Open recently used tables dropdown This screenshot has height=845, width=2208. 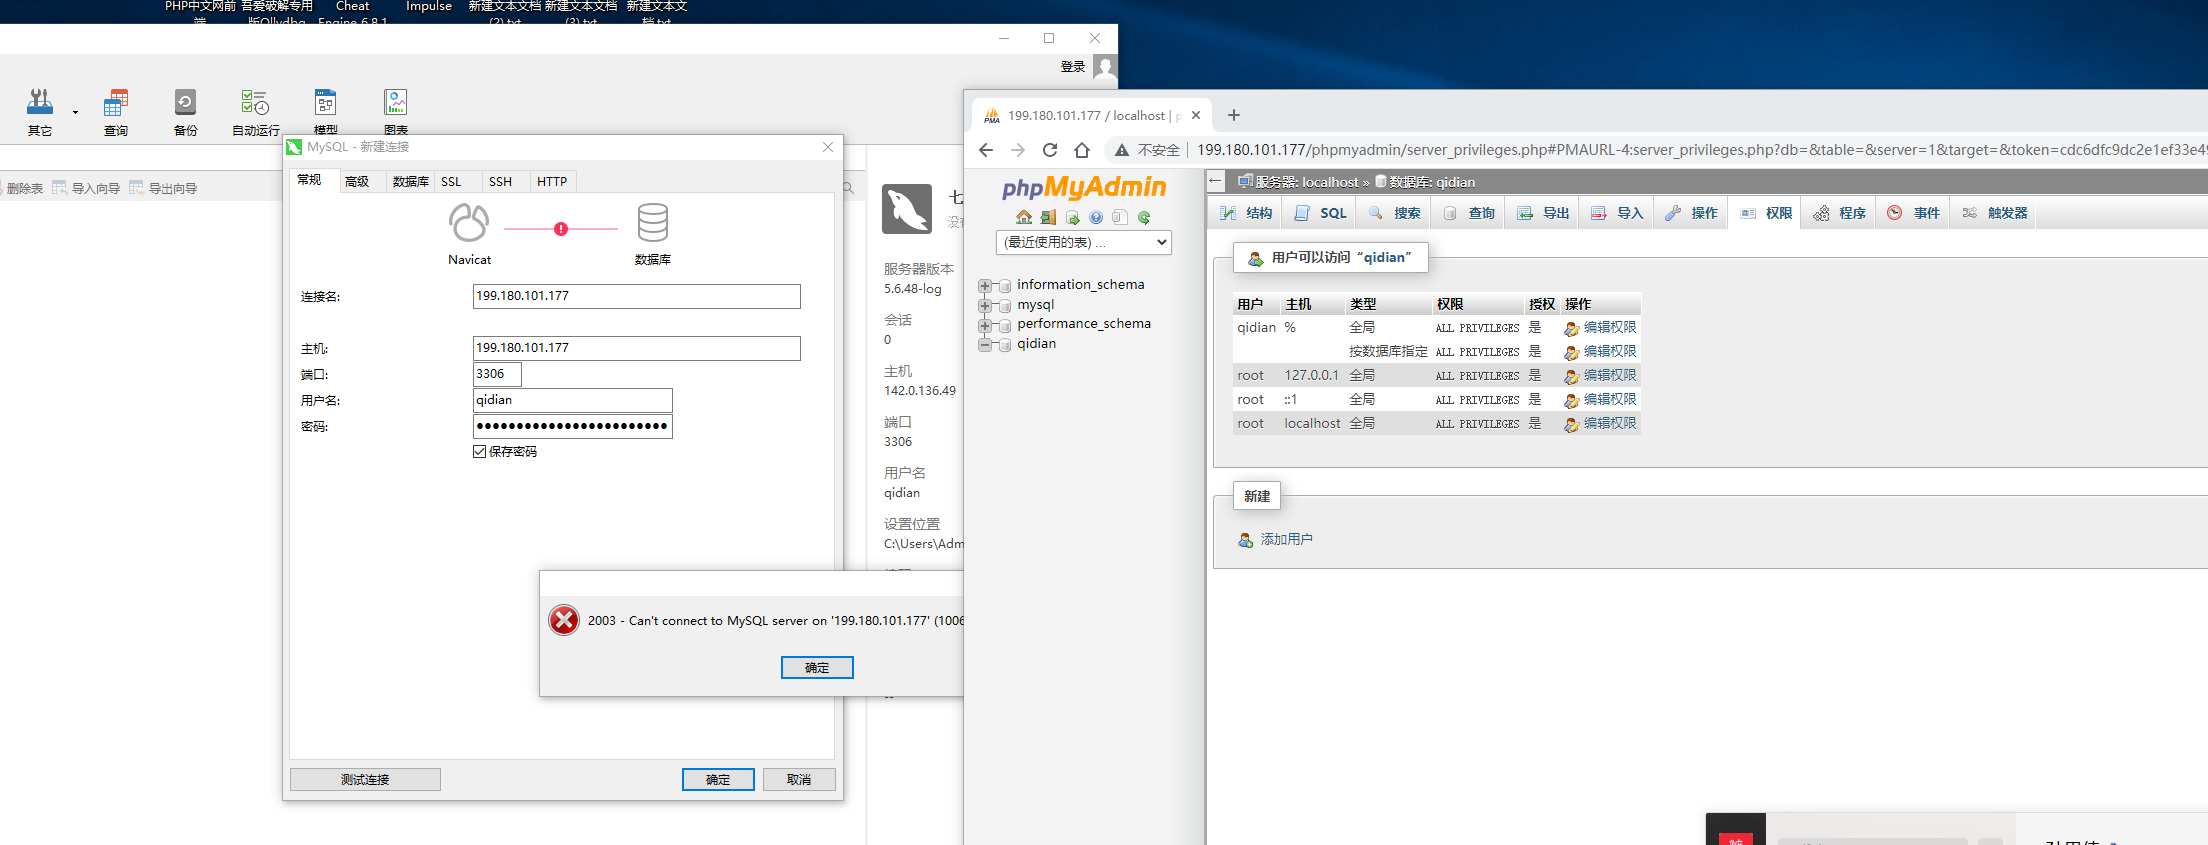(x=1084, y=242)
